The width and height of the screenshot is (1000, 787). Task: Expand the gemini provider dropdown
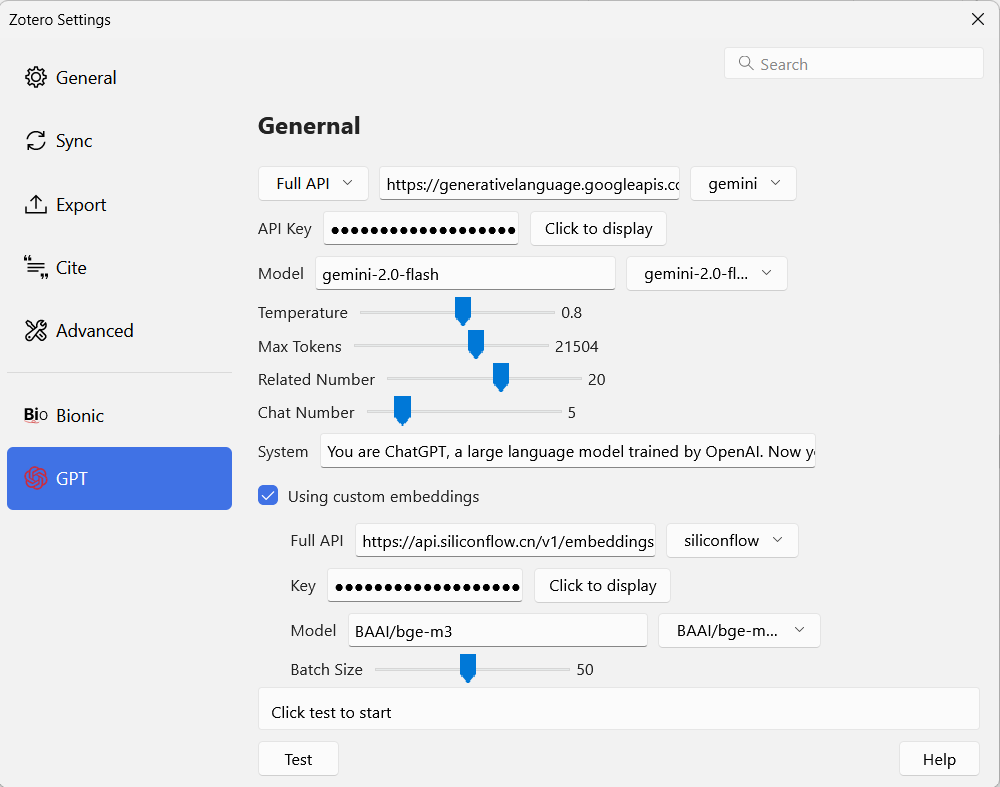click(x=743, y=184)
